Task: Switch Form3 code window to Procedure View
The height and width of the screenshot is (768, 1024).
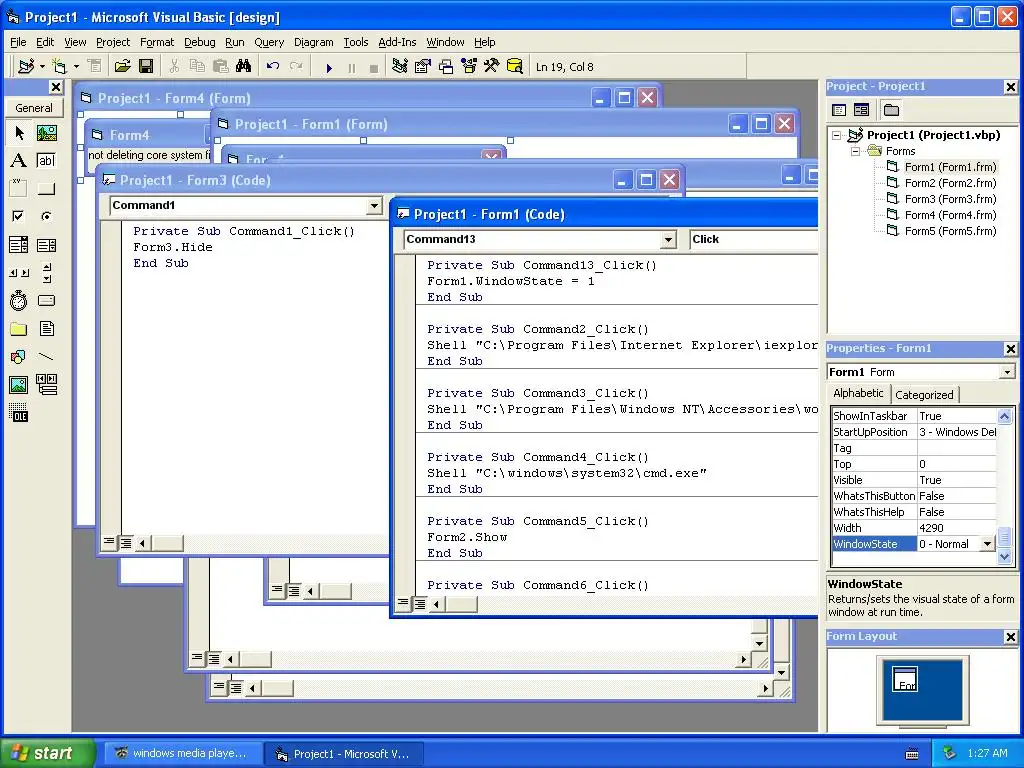Action: tap(109, 542)
